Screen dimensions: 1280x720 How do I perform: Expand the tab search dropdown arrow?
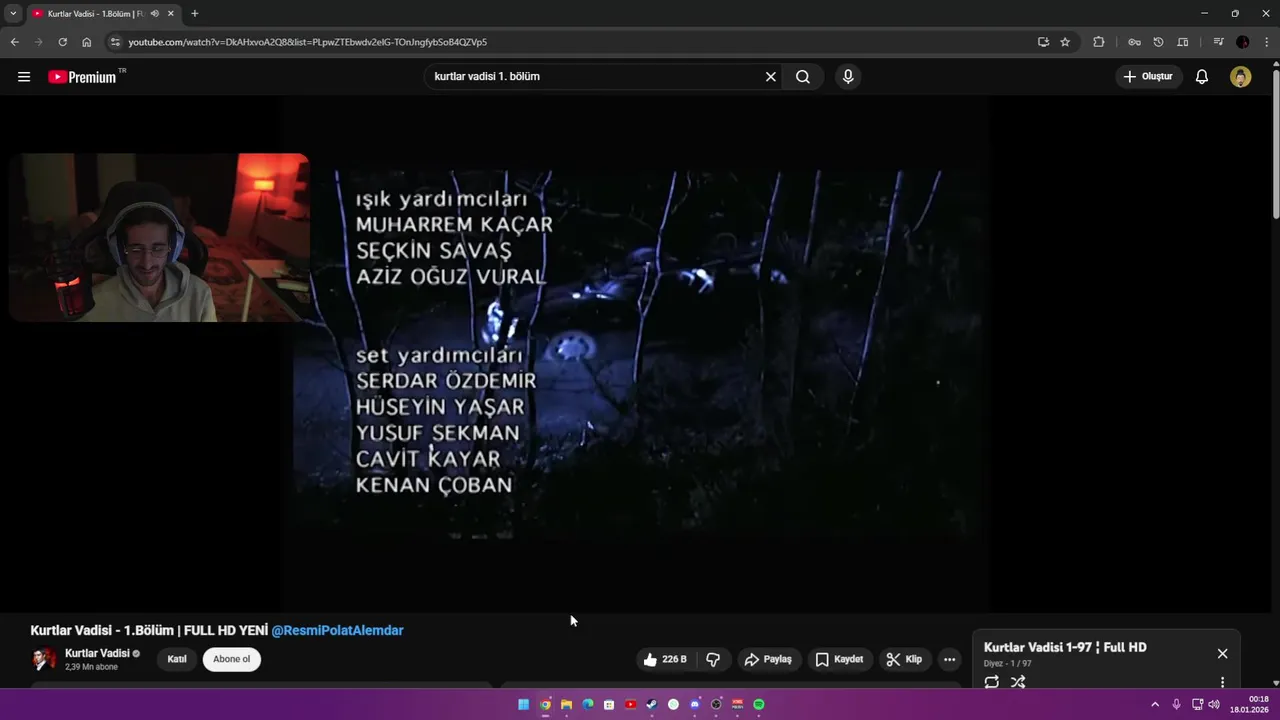click(13, 13)
